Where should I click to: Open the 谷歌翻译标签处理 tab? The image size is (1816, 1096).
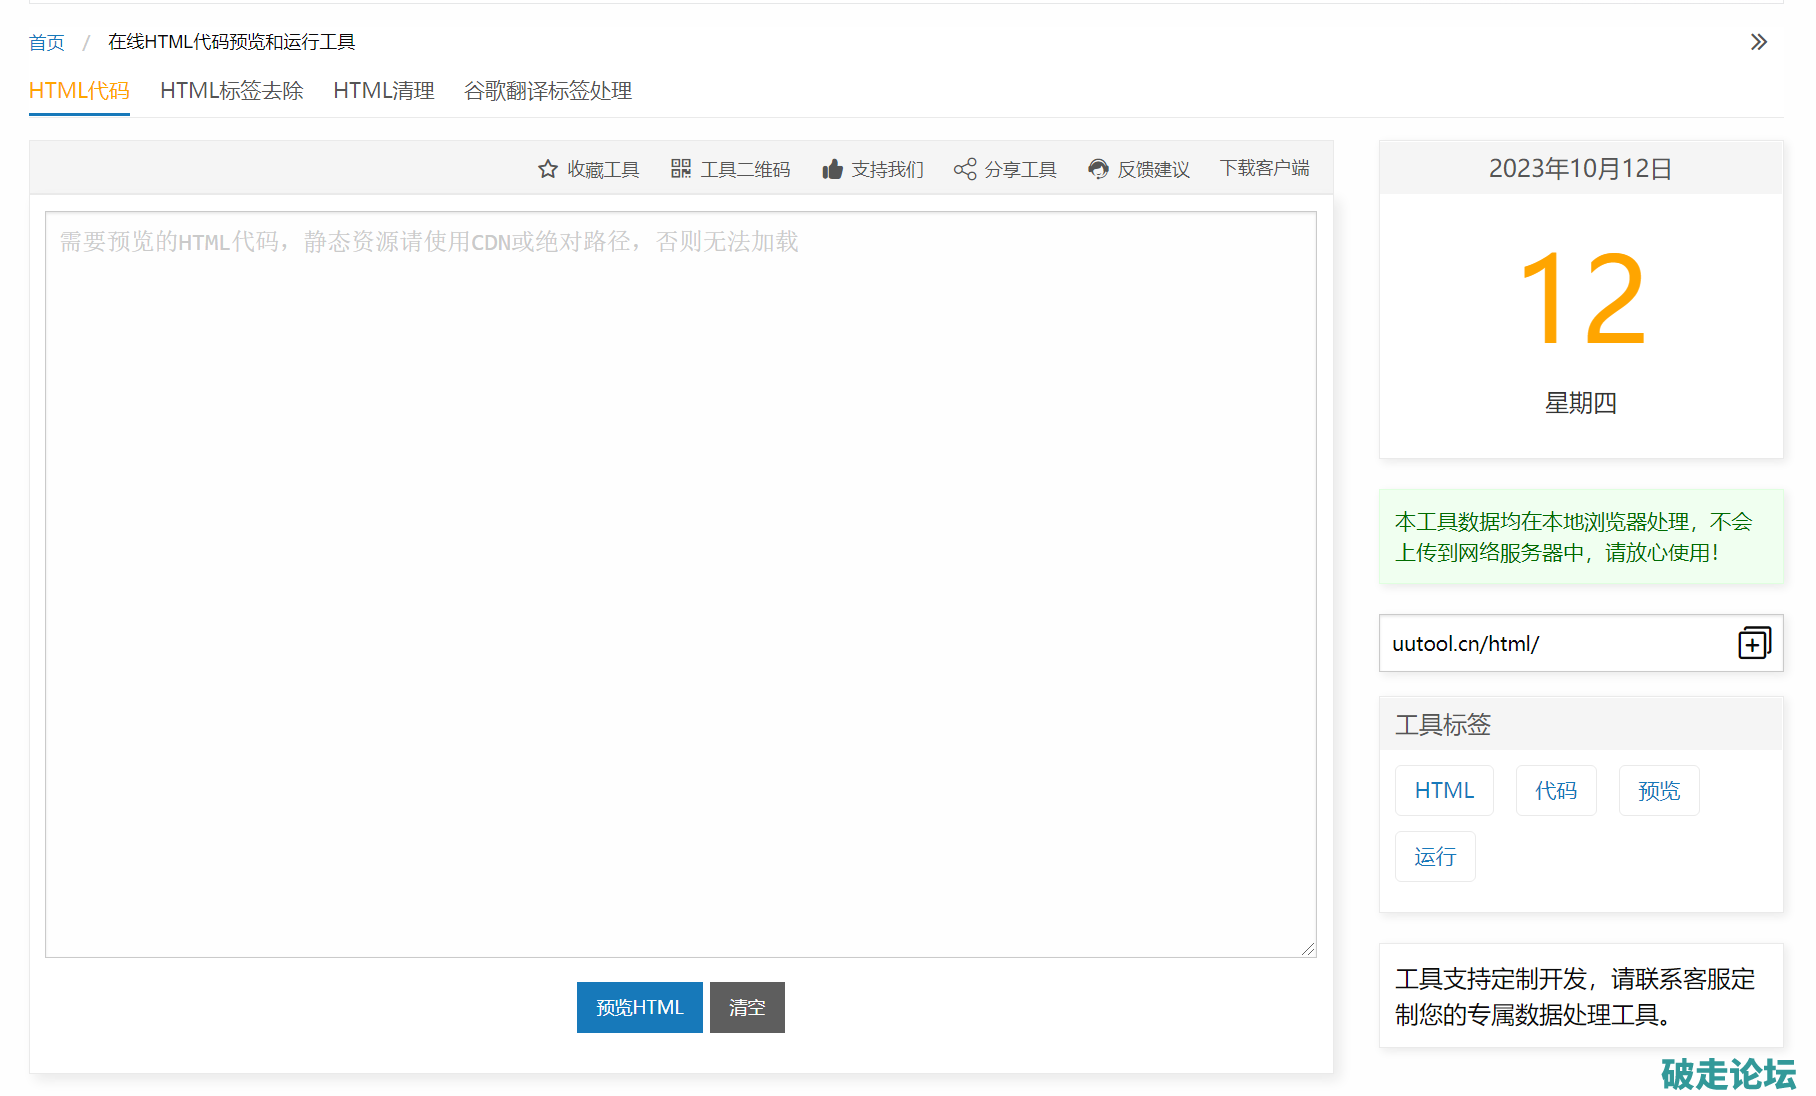pos(547,91)
